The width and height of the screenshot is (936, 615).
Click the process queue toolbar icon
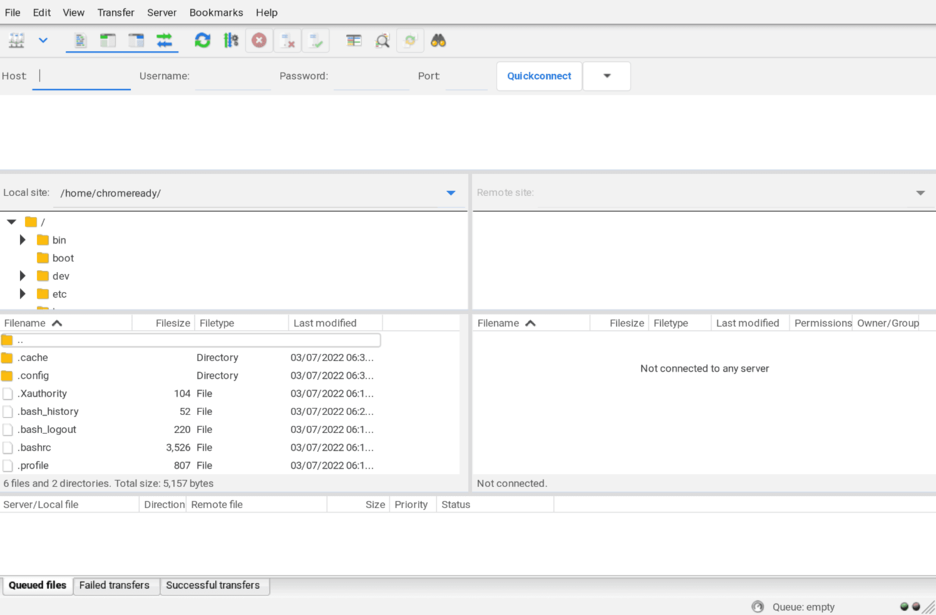point(231,41)
